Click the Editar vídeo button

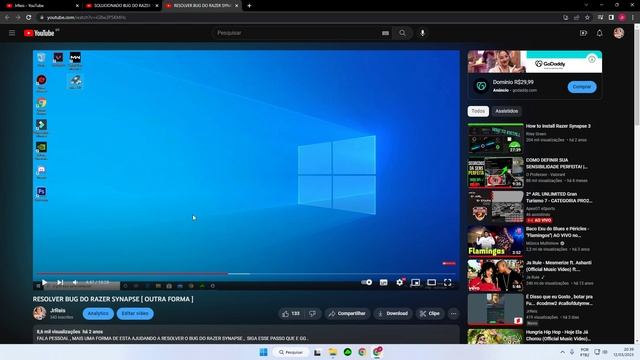click(x=135, y=313)
